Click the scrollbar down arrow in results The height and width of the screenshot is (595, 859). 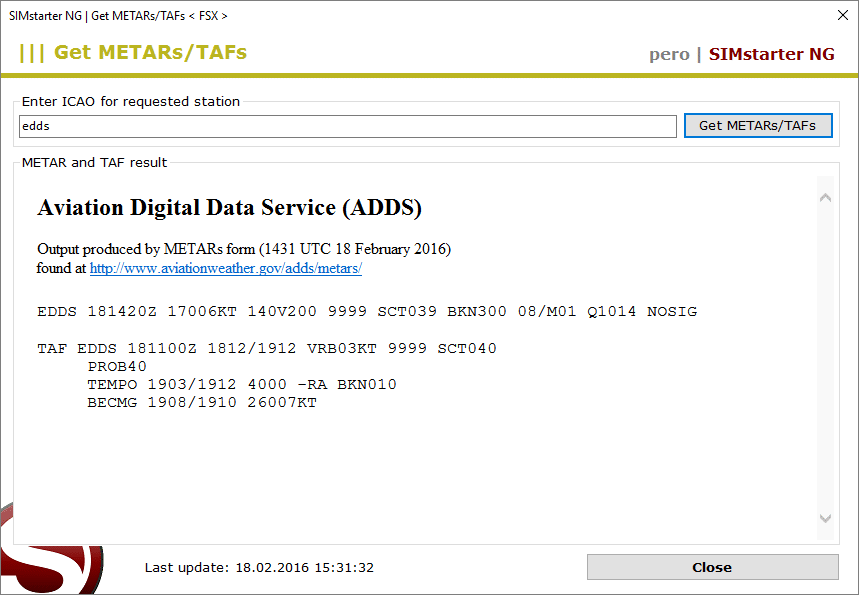tap(825, 518)
